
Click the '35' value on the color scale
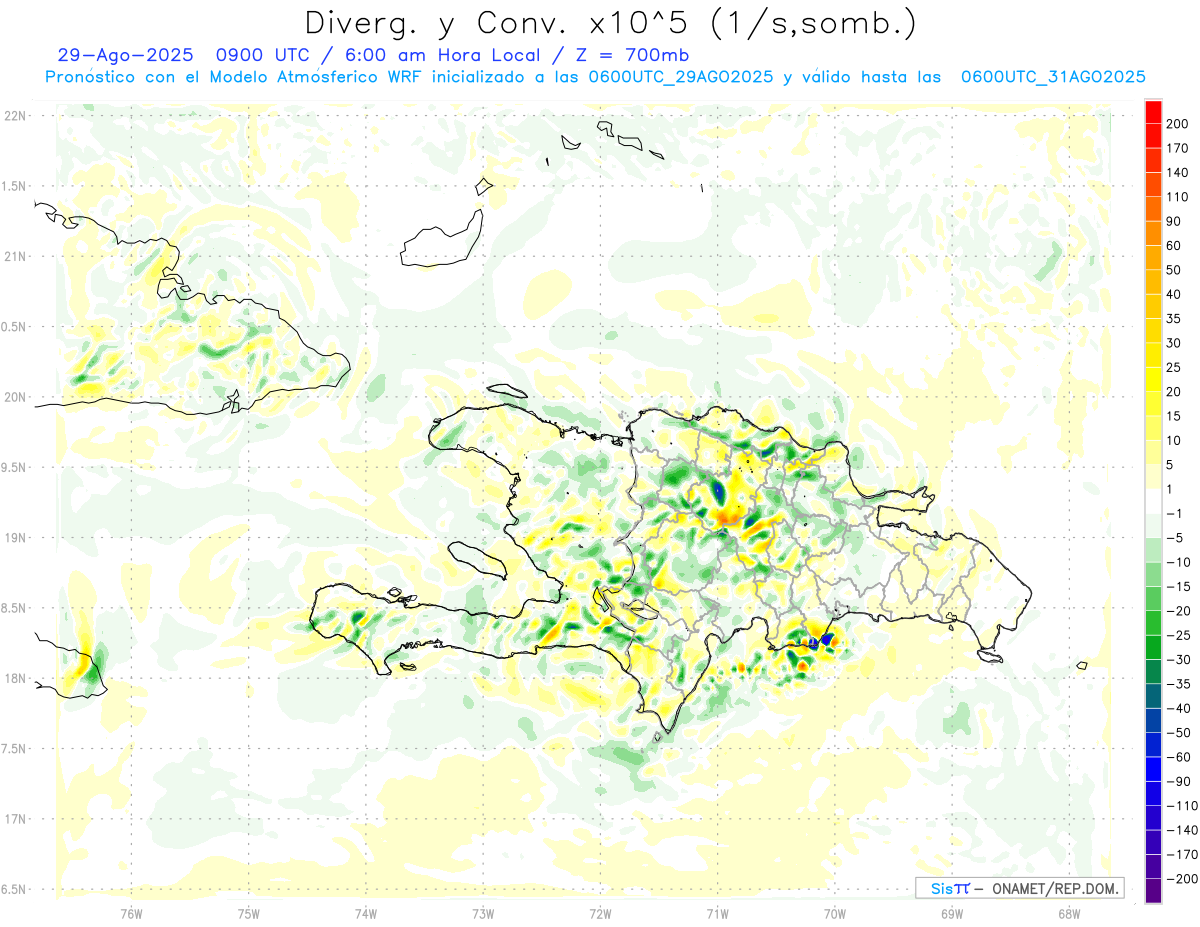tap(1175, 319)
